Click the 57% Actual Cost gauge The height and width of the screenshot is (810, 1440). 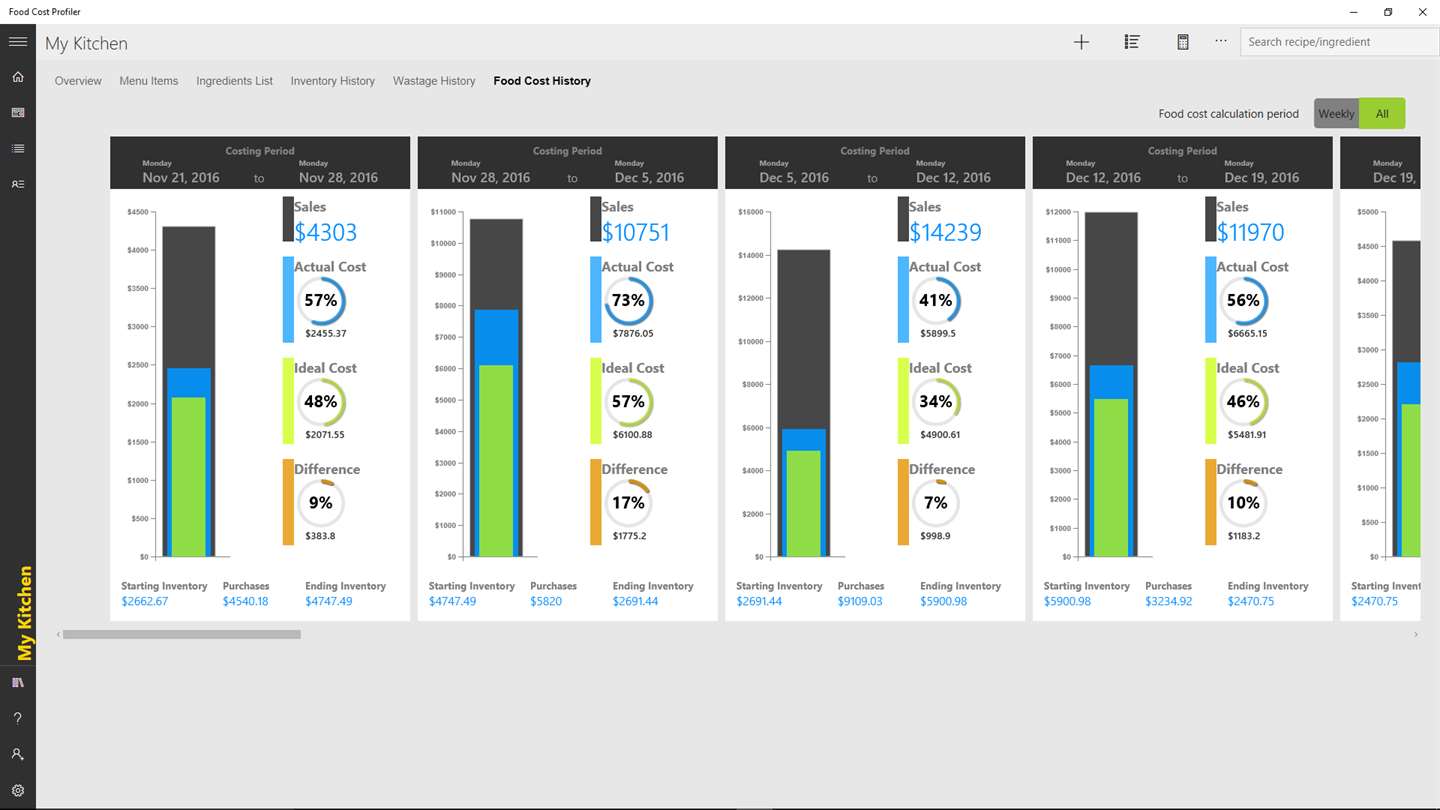pyautogui.click(x=321, y=300)
